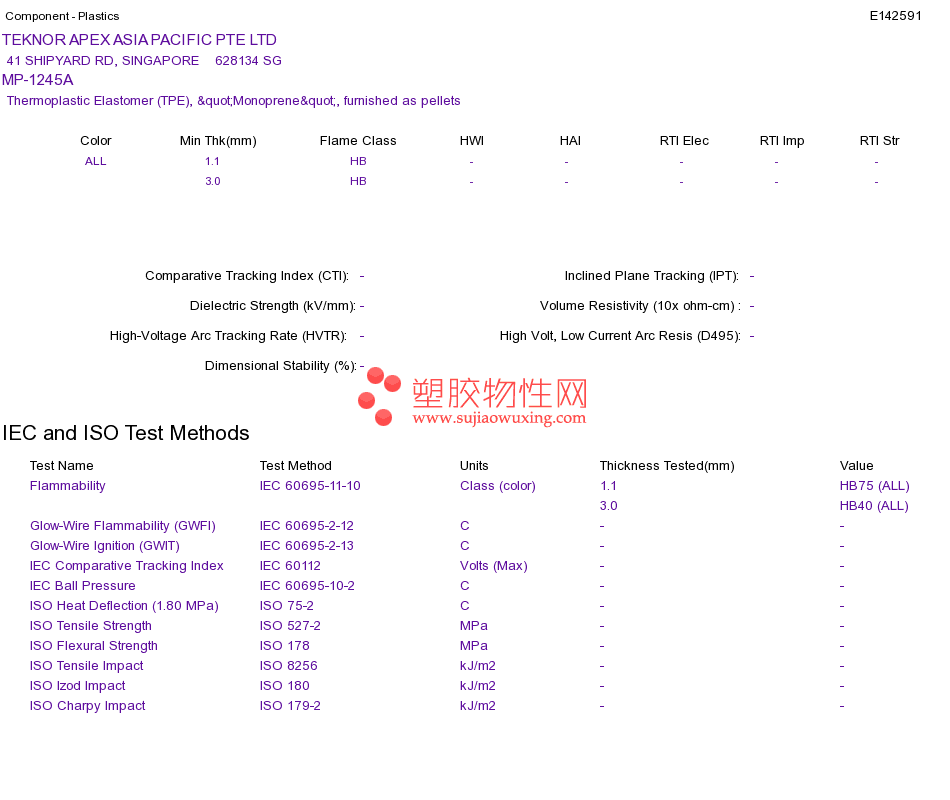Click the www.sujiaowuxing.com watermark URL
The image size is (950, 800).
click(499, 418)
